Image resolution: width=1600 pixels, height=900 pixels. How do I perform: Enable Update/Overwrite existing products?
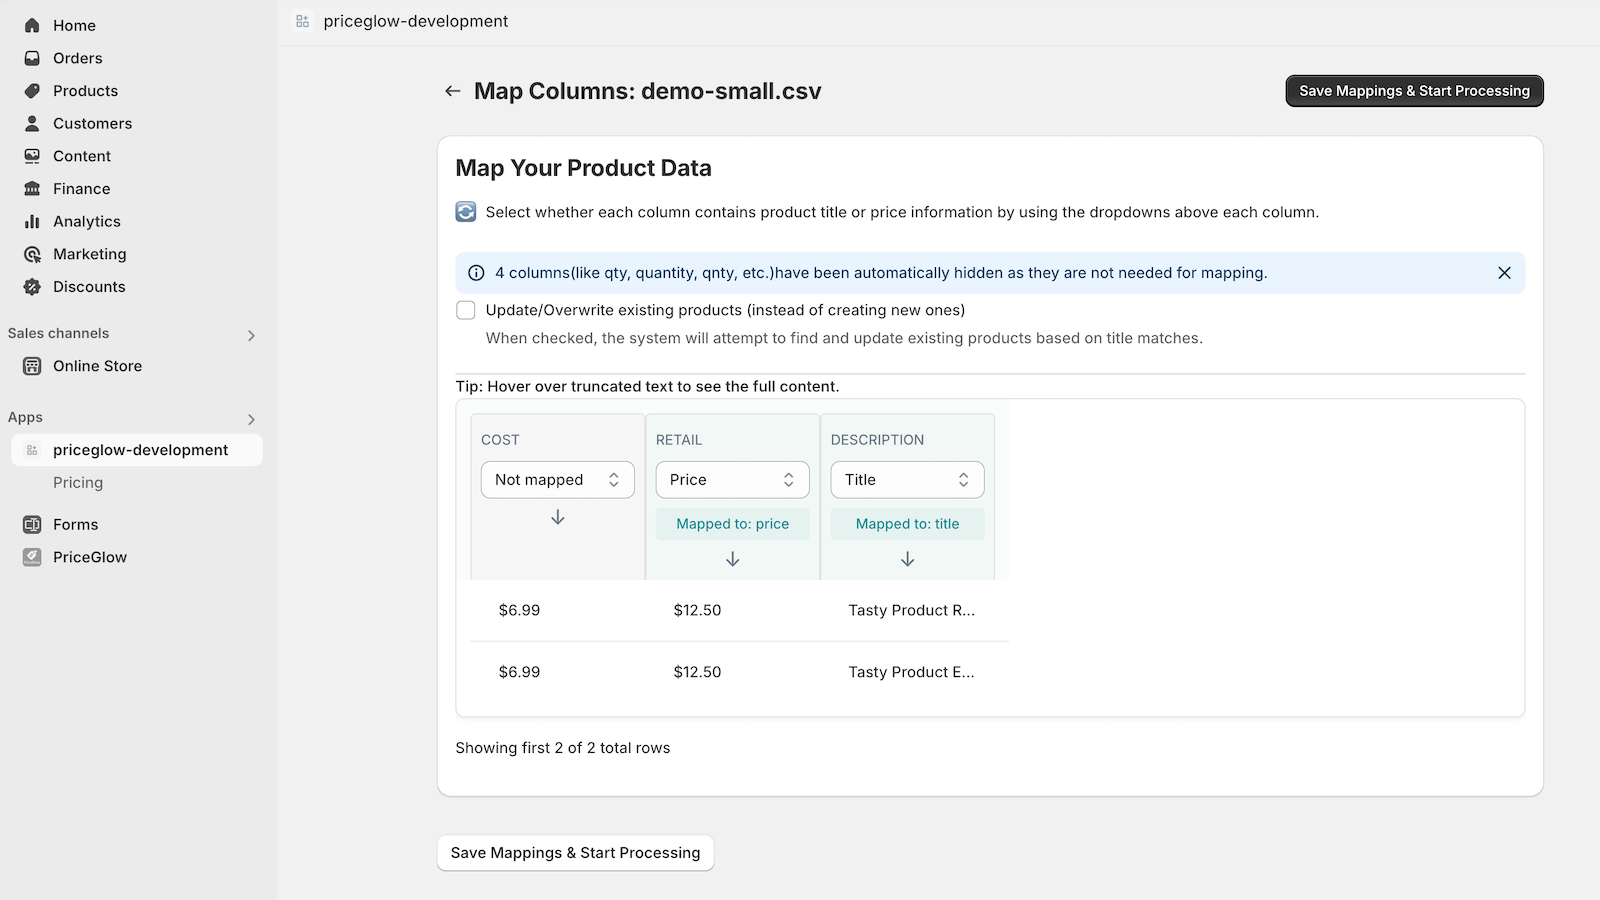coord(466,310)
